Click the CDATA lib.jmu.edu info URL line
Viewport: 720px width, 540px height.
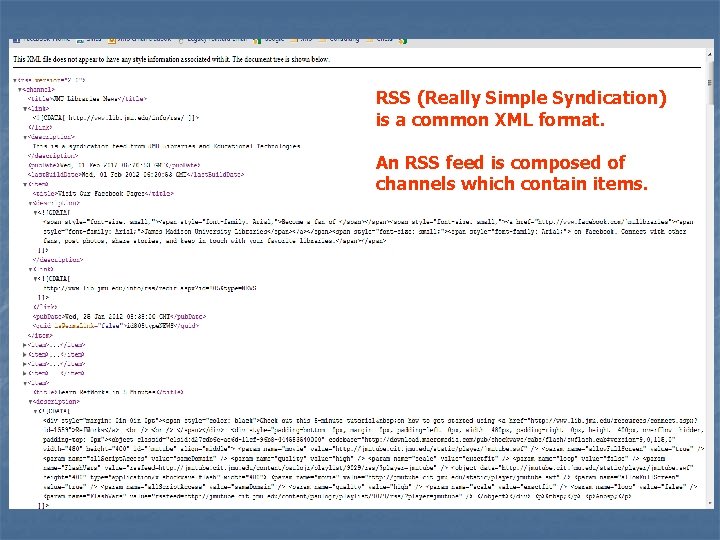[116, 118]
